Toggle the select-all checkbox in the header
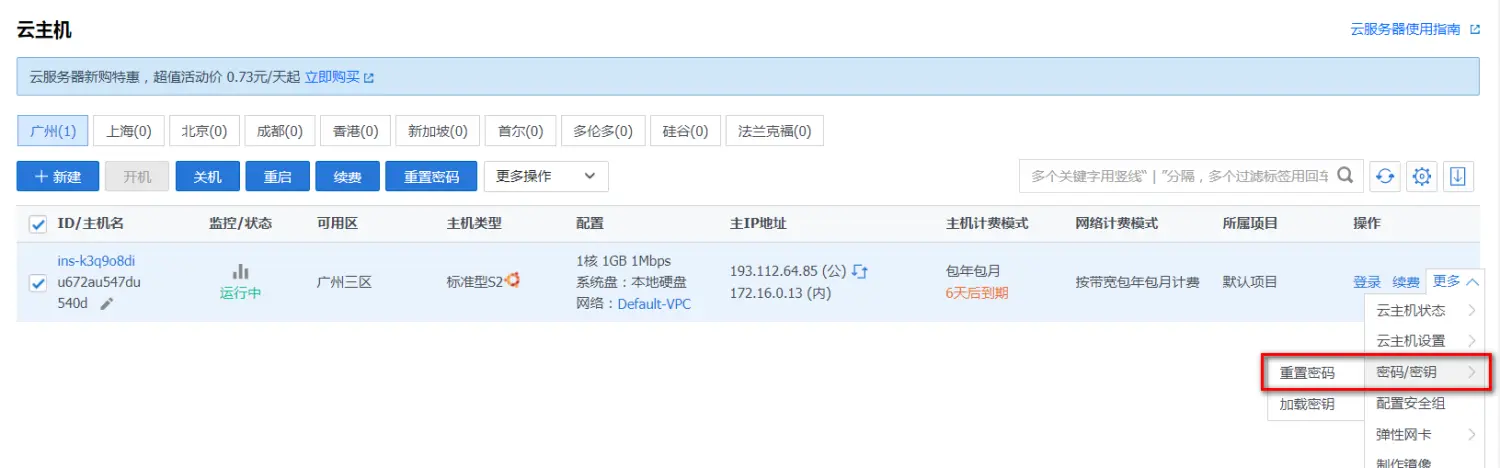Screen dimensions: 1500x468 [38, 224]
